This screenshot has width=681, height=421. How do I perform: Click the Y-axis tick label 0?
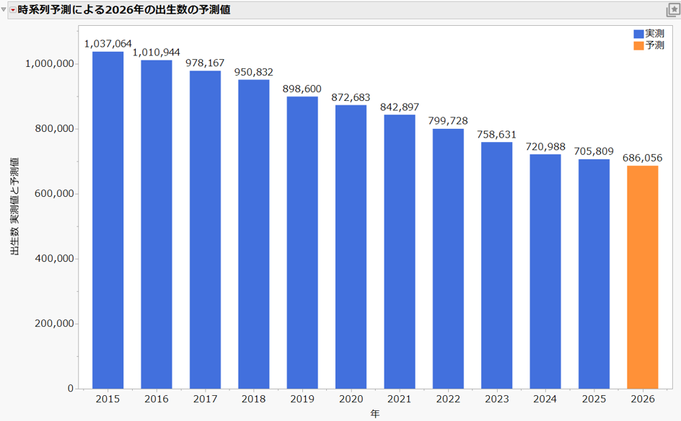(x=71, y=388)
